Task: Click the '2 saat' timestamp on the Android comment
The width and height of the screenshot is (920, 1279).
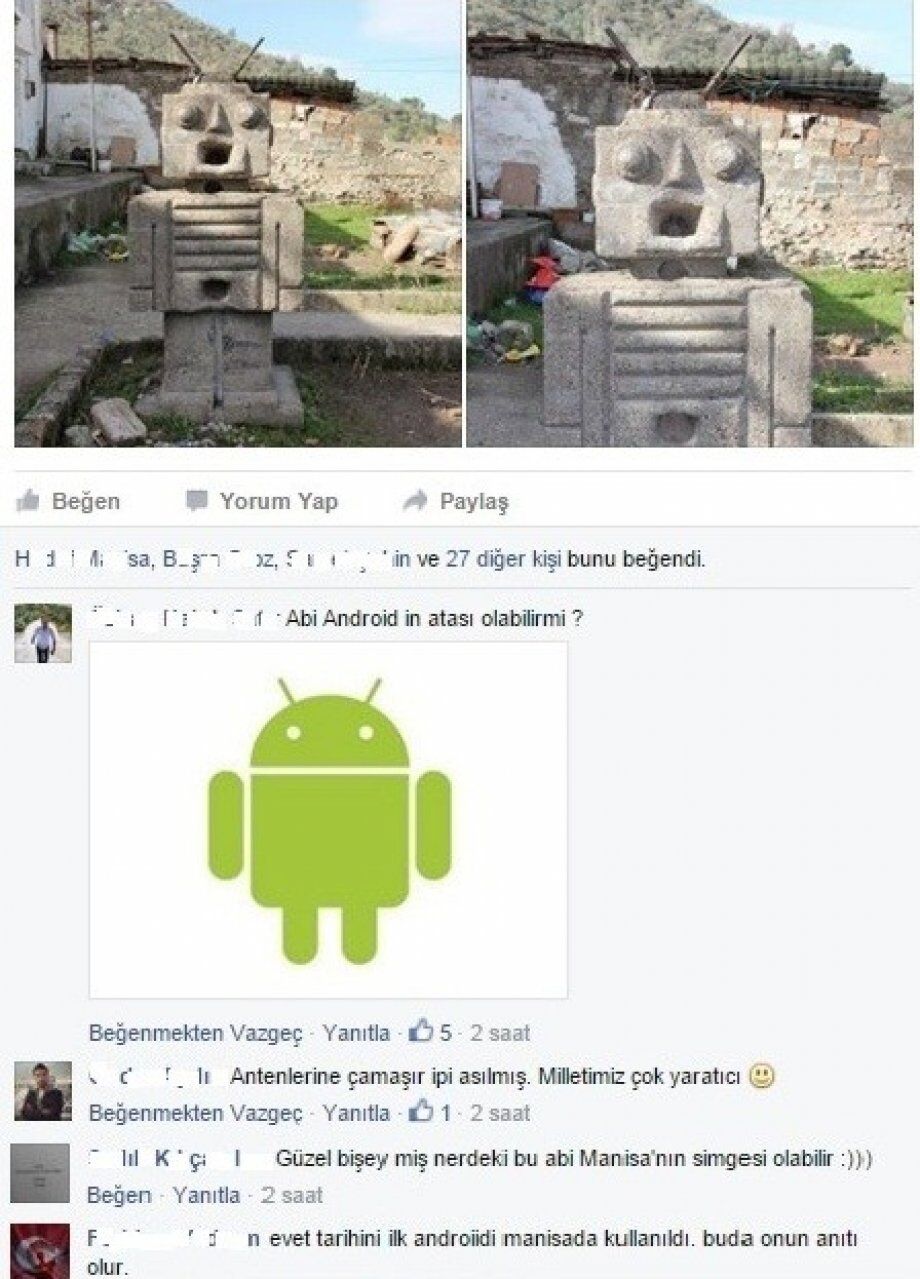Action: [500, 1033]
